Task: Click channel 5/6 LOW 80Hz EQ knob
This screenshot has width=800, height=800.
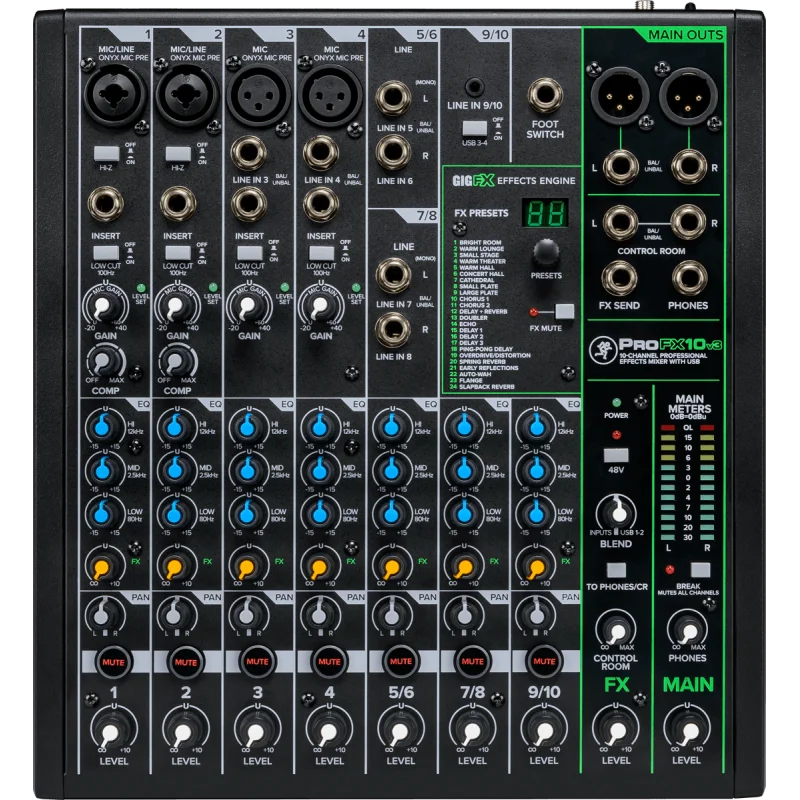Action: point(391,514)
